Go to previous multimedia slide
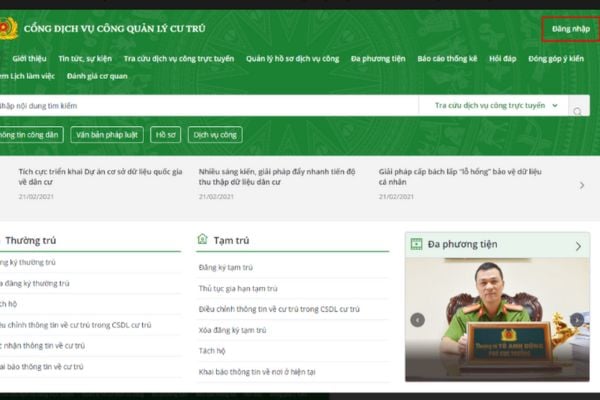 [x=417, y=320]
